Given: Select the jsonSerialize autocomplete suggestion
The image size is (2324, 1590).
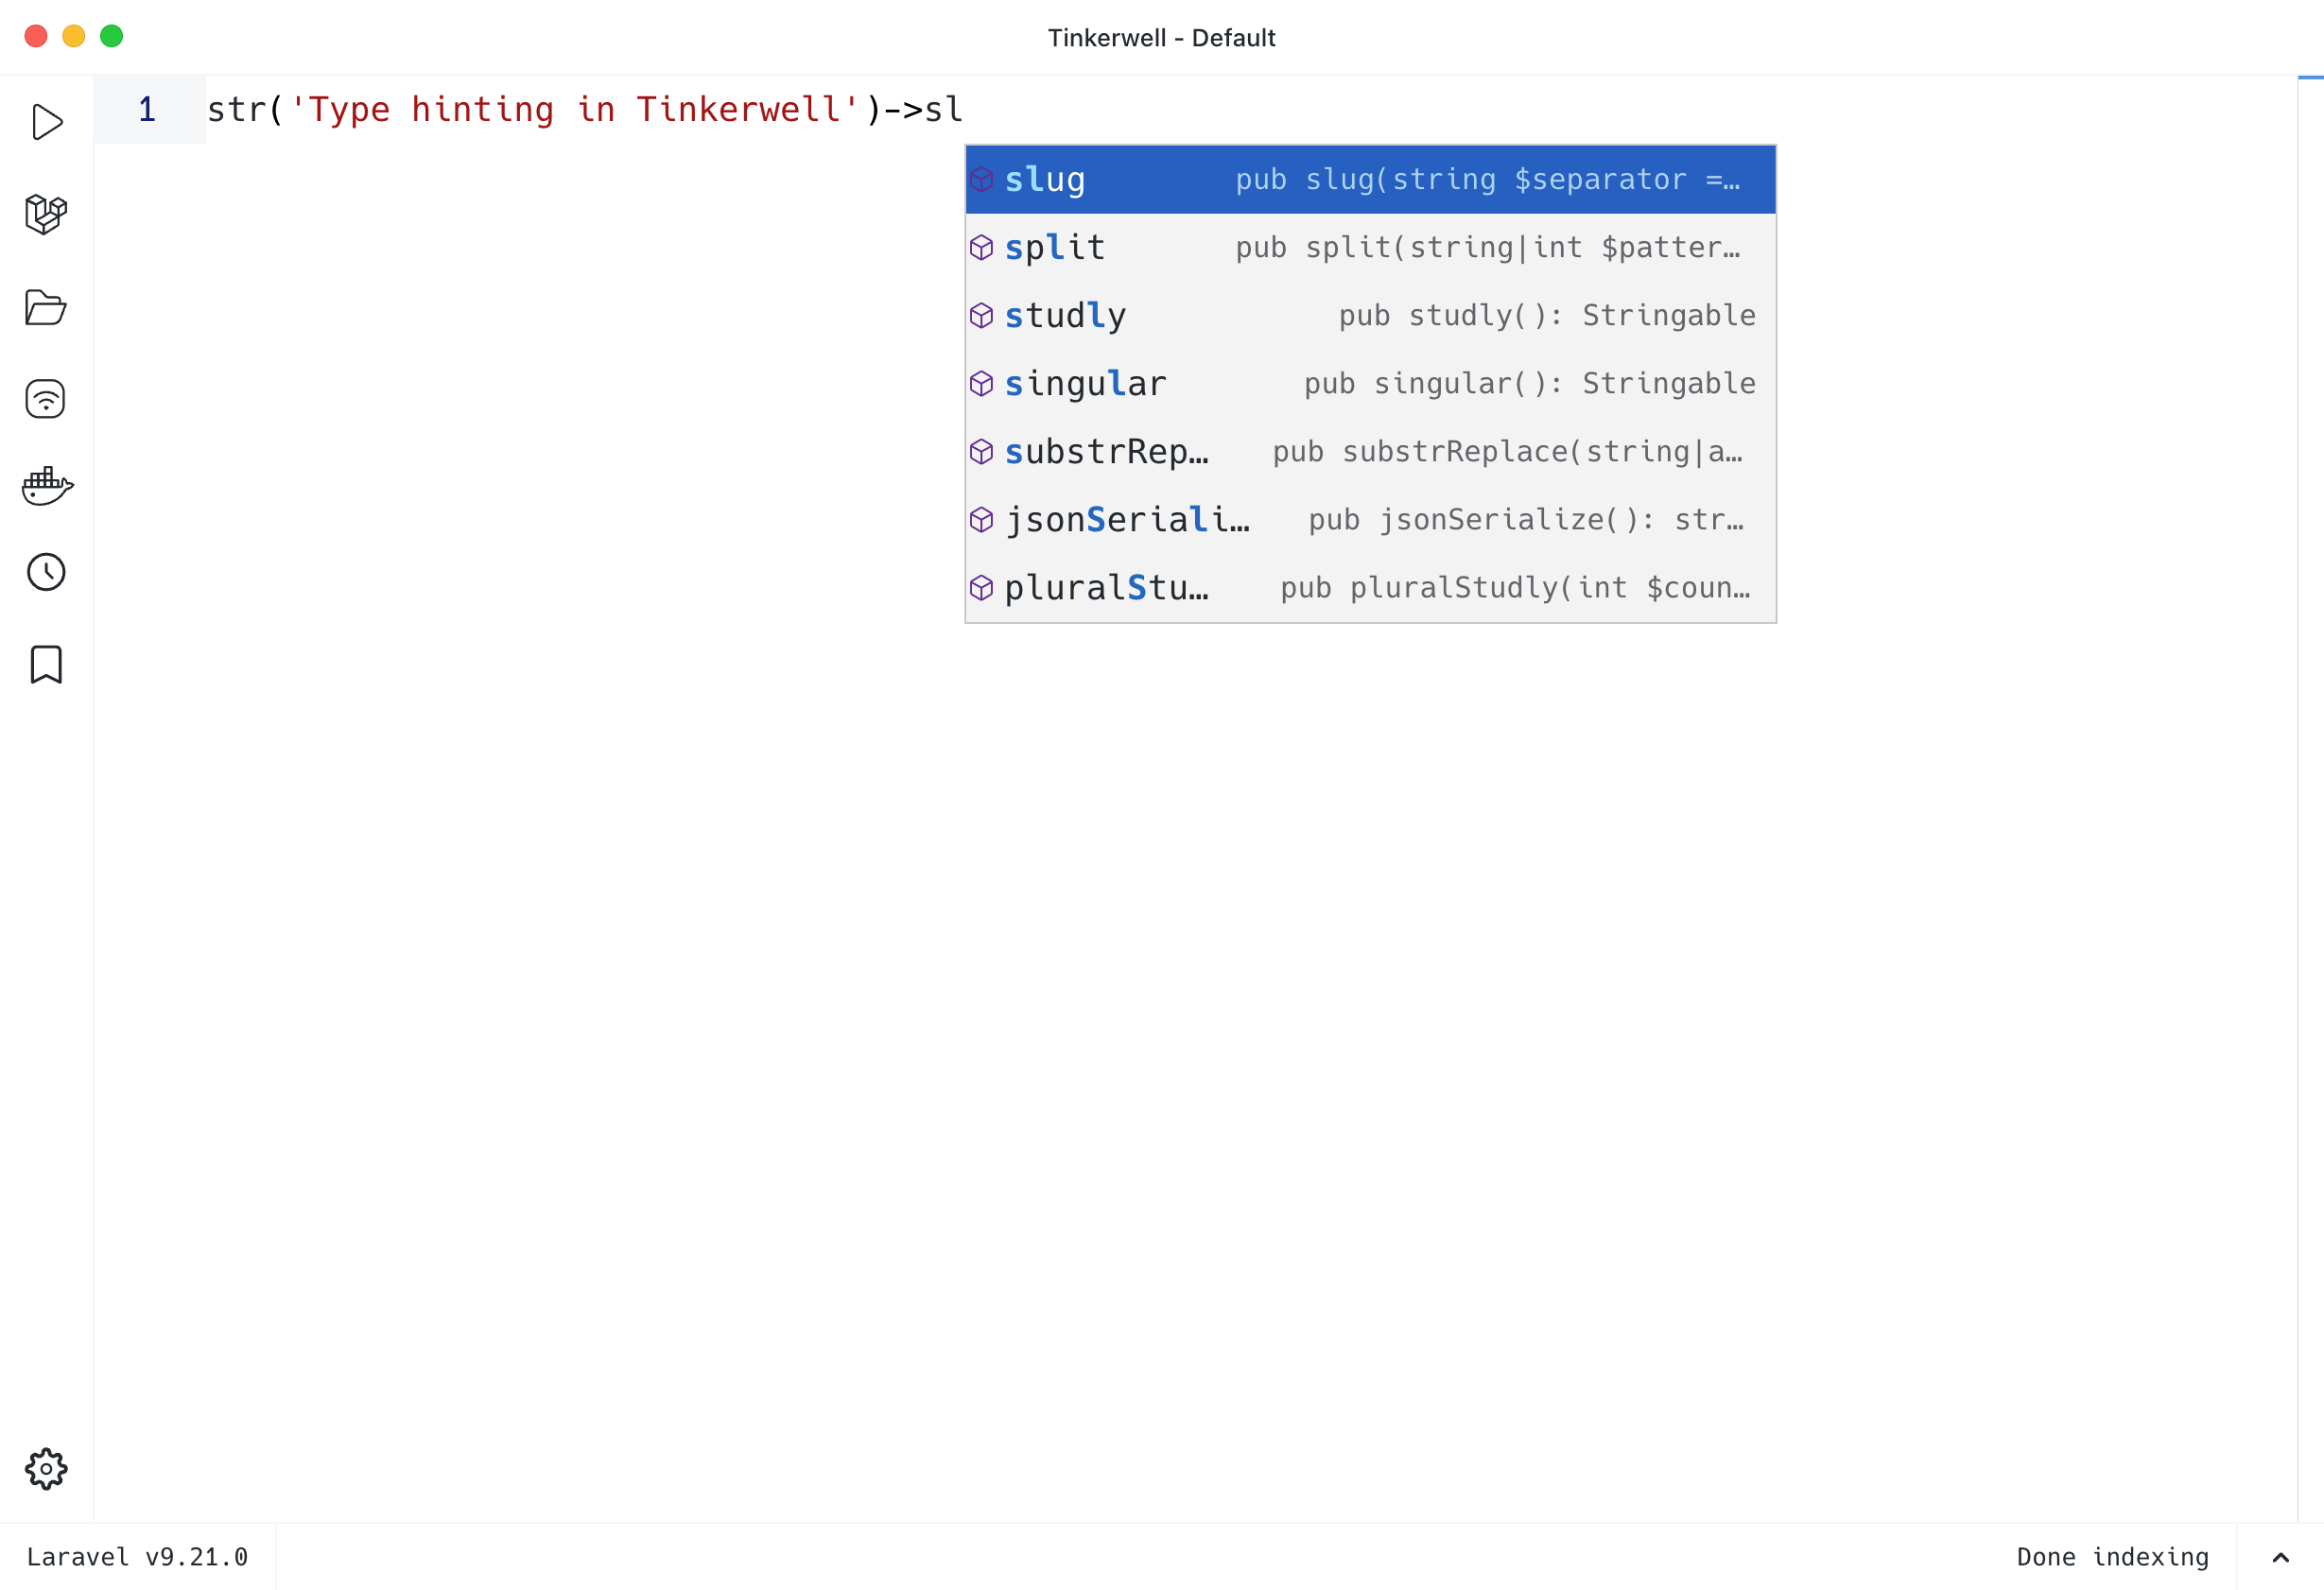Looking at the screenshot, I should (x=1370, y=519).
